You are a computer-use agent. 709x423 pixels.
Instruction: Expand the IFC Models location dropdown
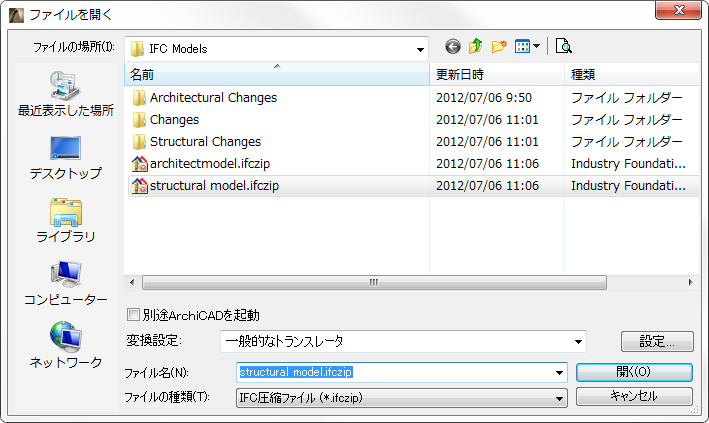pyautogui.click(x=420, y=49)
